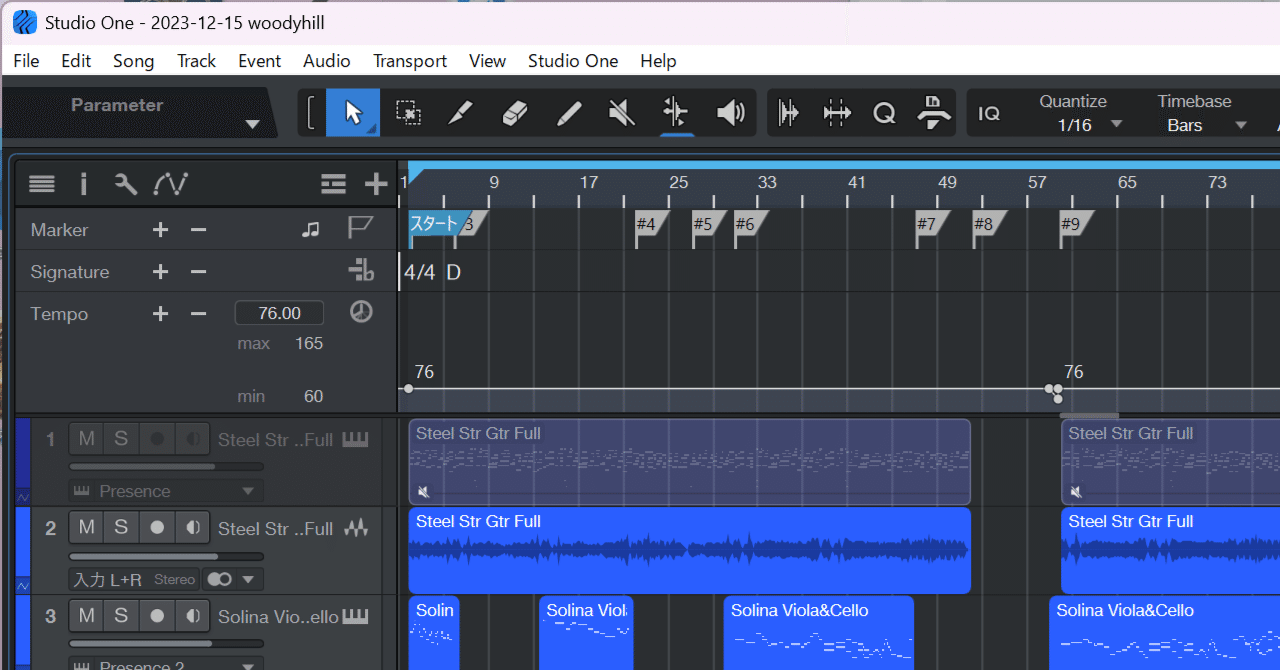
Task: Open the Quantize 1/16 dropdown
Action: coord(1116,125)
